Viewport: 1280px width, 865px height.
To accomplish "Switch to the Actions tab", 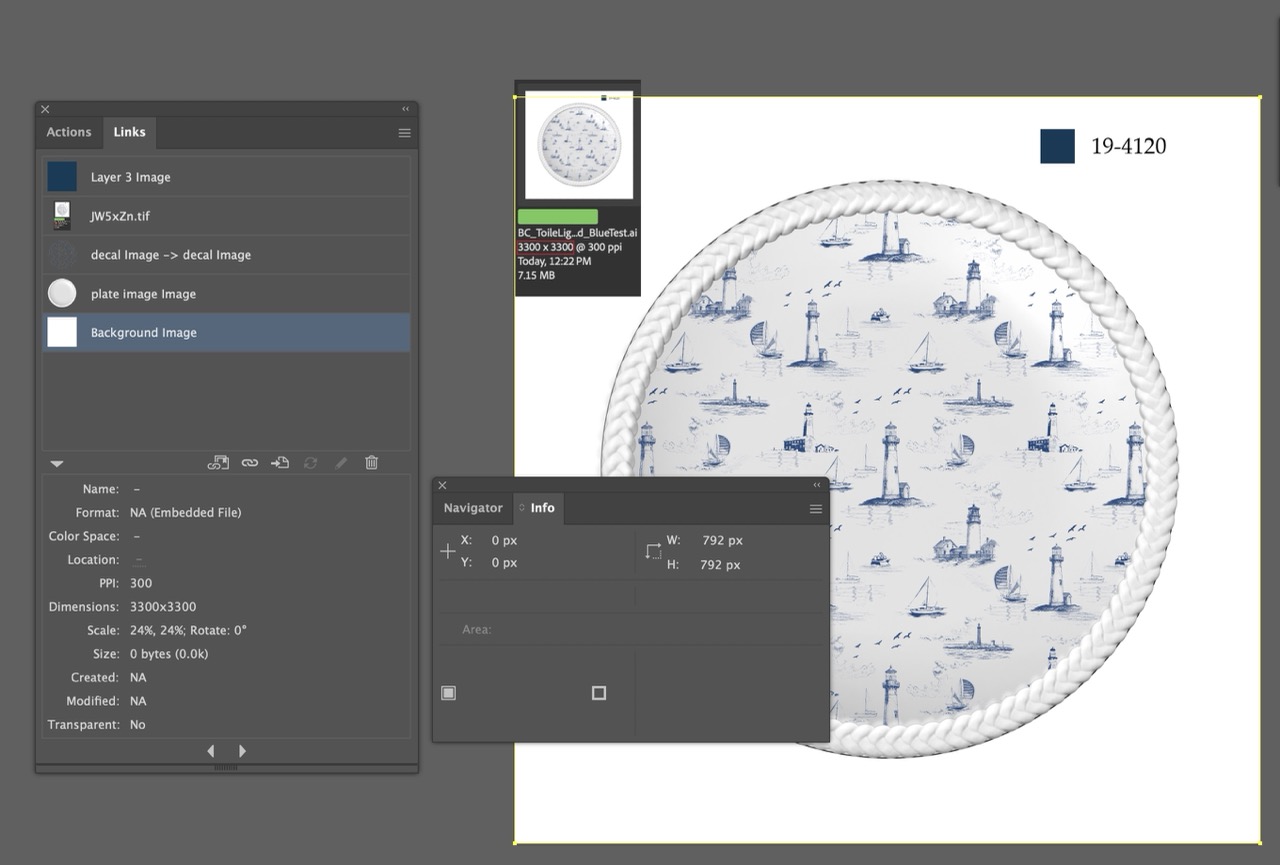I will click(68, 132).
